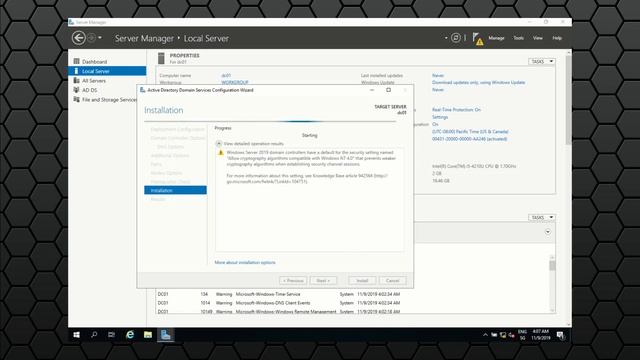The height and width of the screenshot is (360, 640).
Task: Collapse View detailed operation results
Action: (219, 144)
